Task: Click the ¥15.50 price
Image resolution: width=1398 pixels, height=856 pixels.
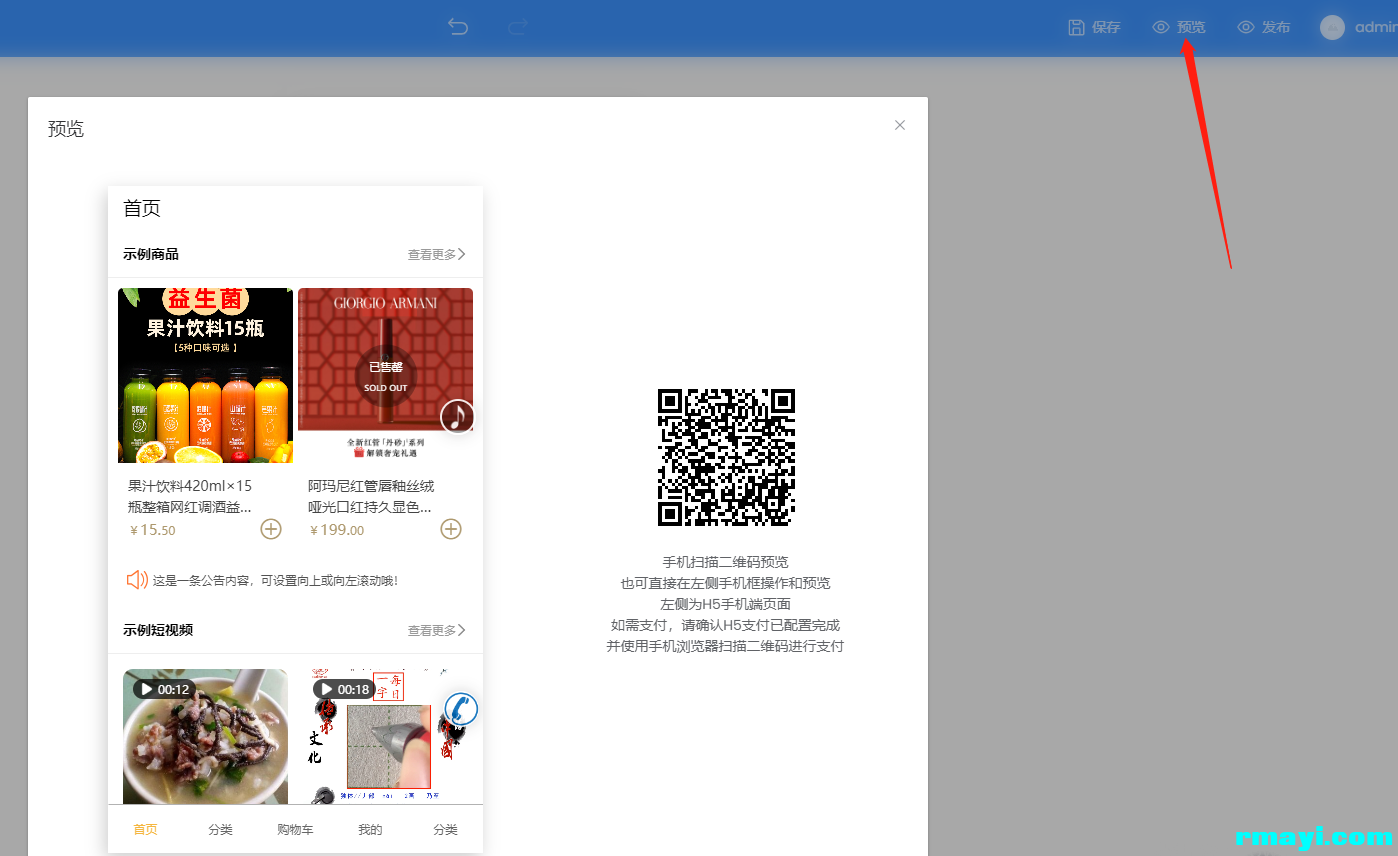Action: pos(152,530)
